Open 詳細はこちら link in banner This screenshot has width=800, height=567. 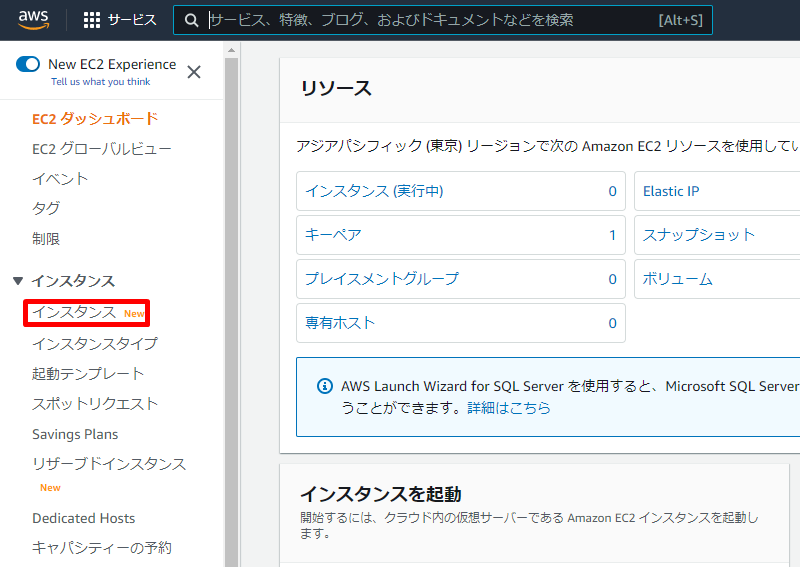509,408
